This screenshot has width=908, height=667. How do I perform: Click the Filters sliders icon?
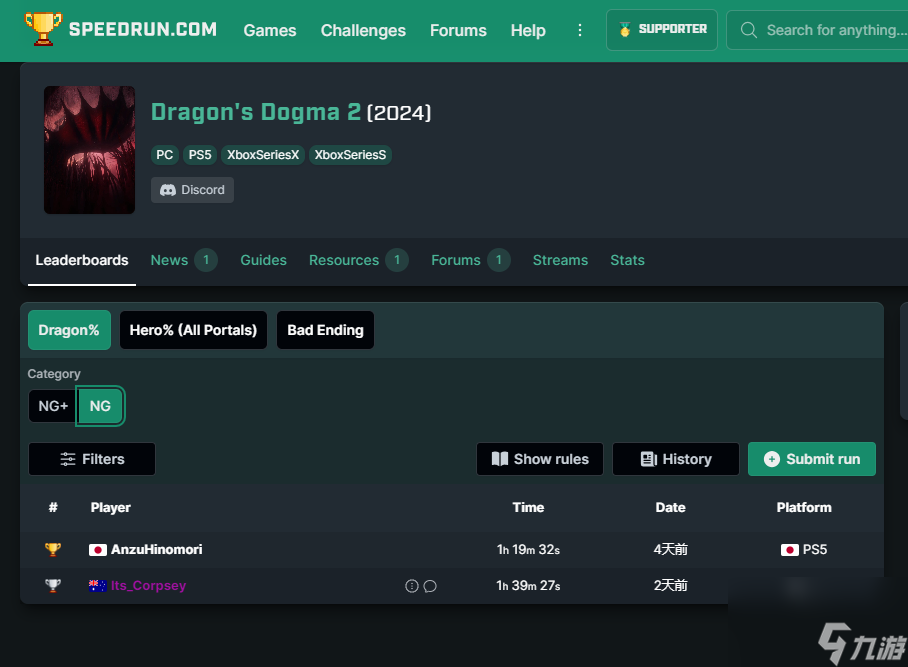click(x=68, y=459)
